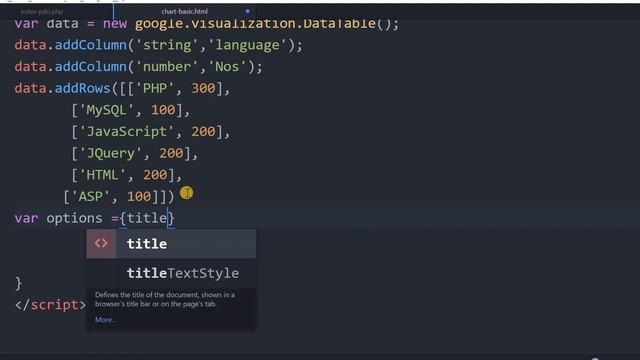Click the closing brace above </script>
This screenshot has height=360, width=640.
tap(19, 283)
